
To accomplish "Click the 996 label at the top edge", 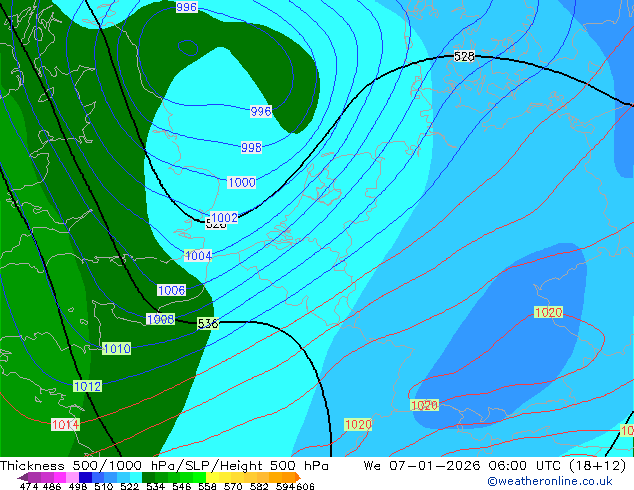I will click(186, 7).
